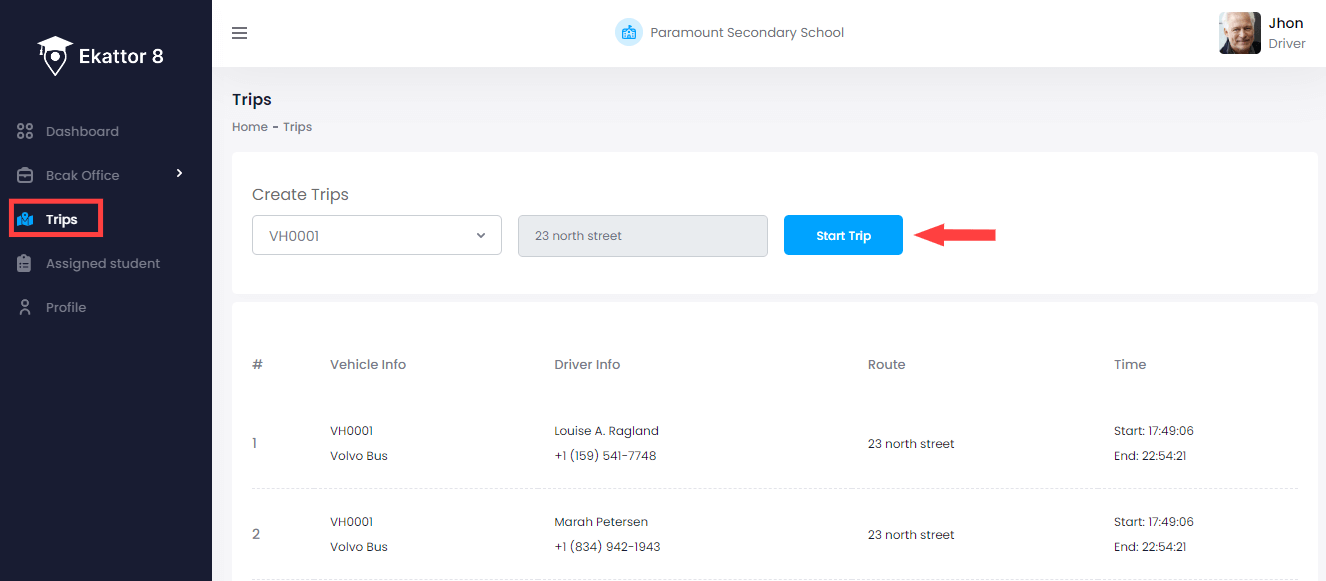The width and height of the screenshot is (1326, 581).
Task: Click the Dashboard grid icon
Action: point(26,131)
